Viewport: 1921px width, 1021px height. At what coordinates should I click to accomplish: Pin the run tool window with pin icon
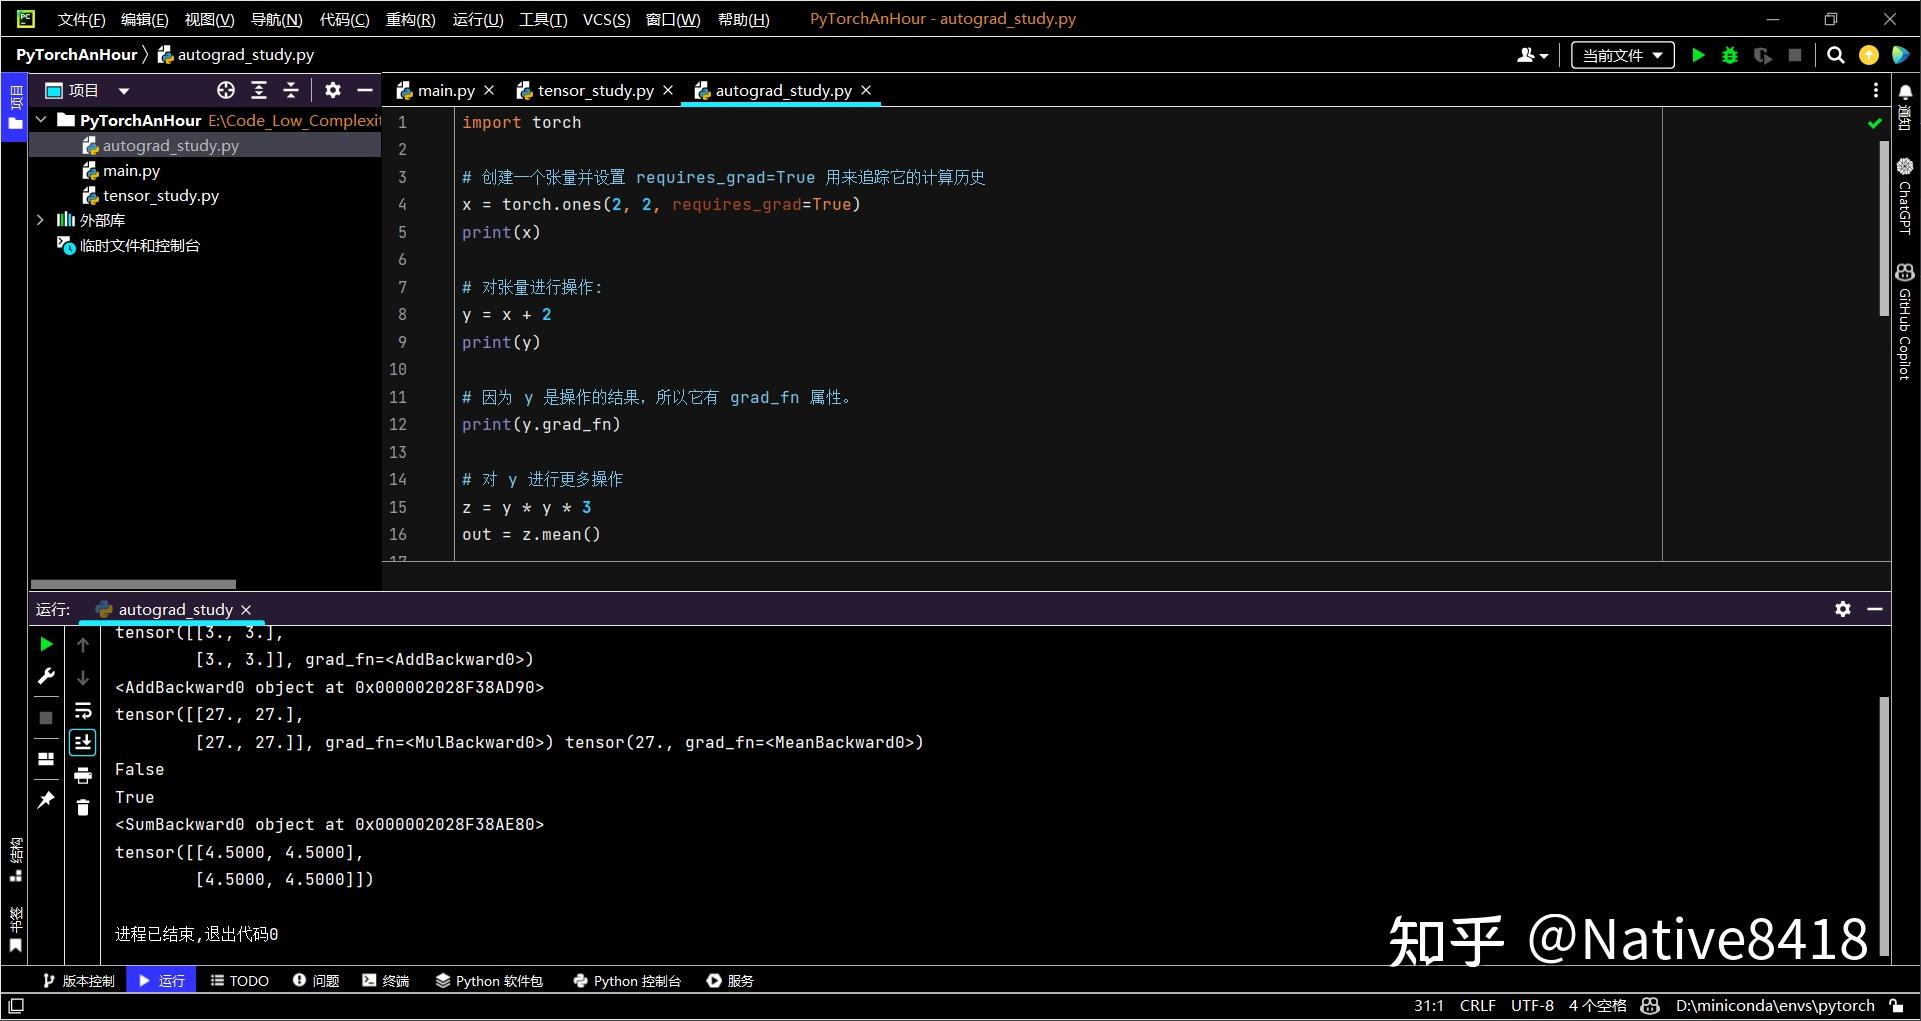[x=45, y=800]
